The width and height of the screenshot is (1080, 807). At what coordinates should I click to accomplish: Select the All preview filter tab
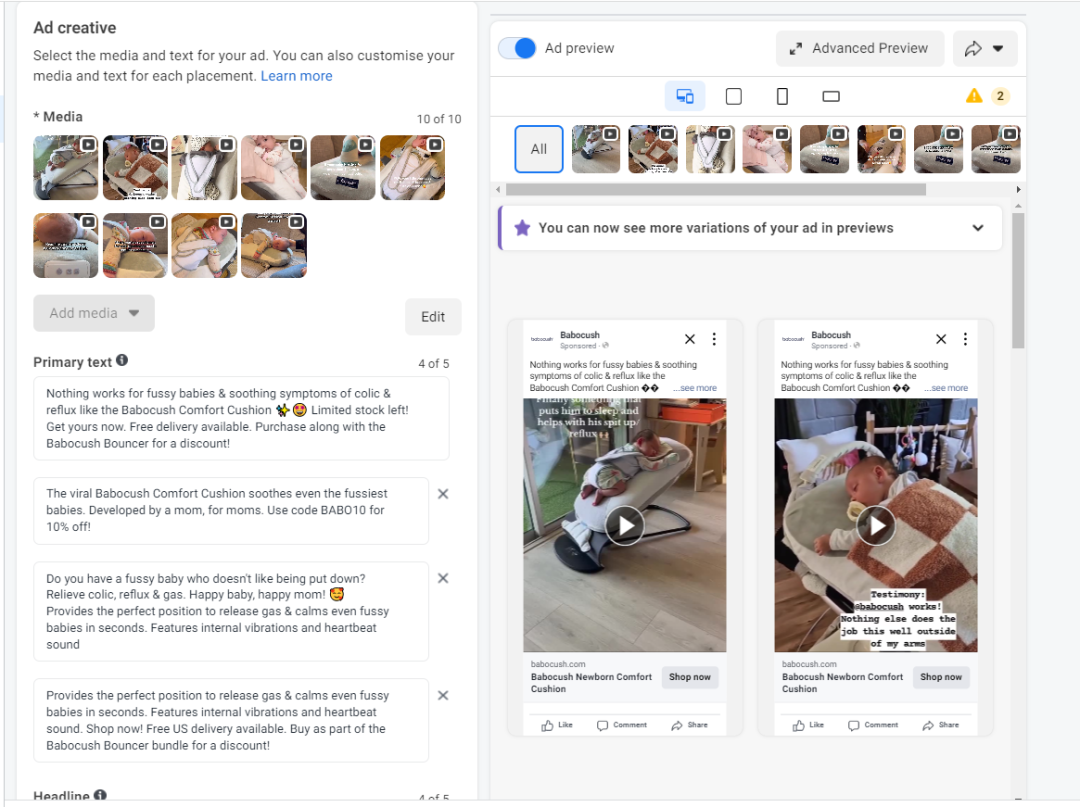point(539,149)
